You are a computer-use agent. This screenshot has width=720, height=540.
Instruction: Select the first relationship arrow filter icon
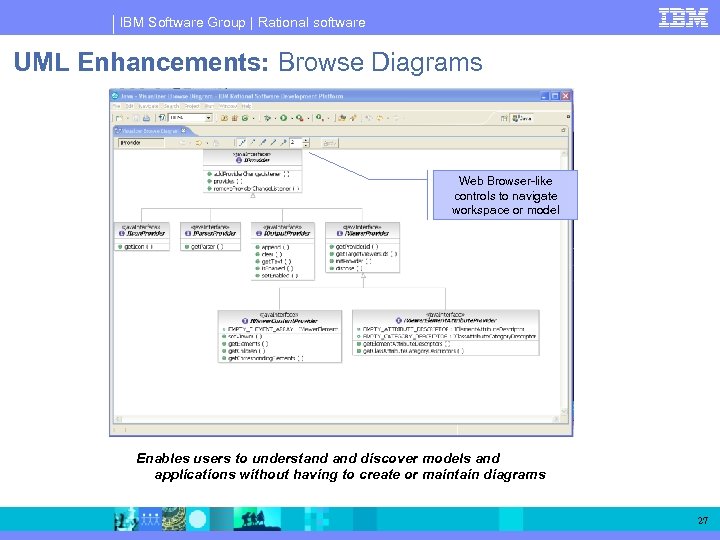click(242, 143)
